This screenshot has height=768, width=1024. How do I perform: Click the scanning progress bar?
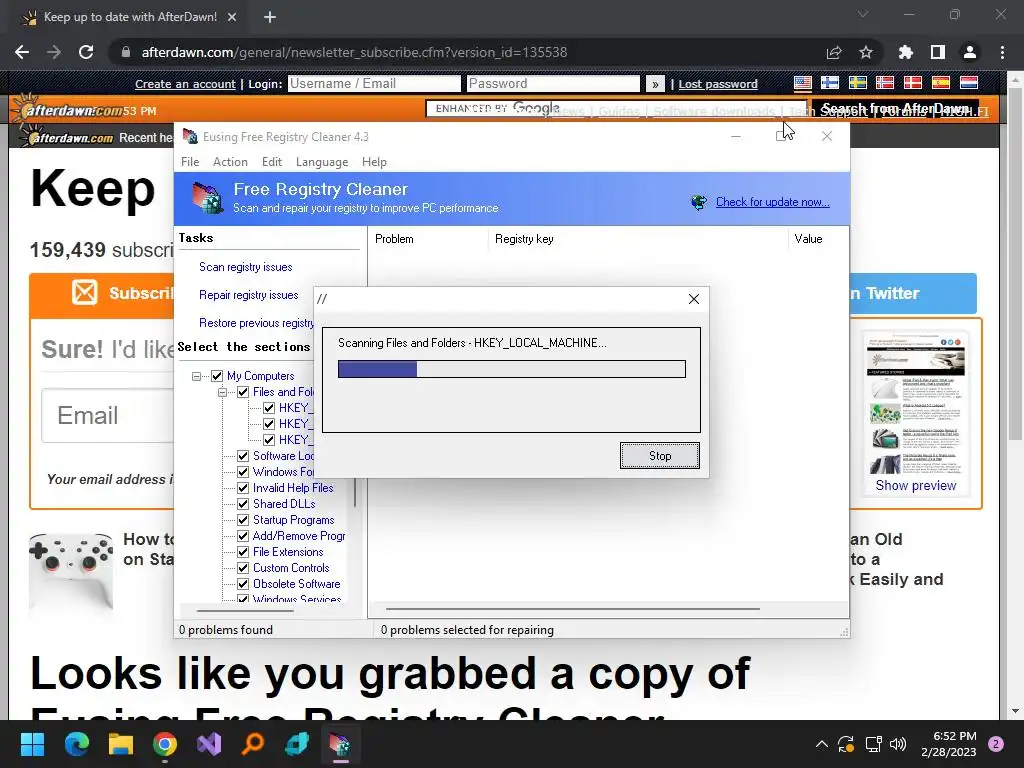(511, 369)
